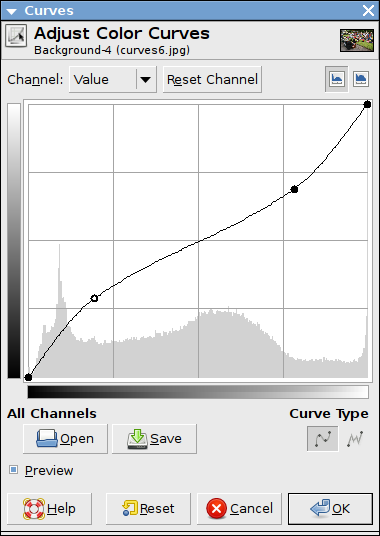Select the hollow control point on the curve
The height and width of the screenshot is (536, 380).
94,298
